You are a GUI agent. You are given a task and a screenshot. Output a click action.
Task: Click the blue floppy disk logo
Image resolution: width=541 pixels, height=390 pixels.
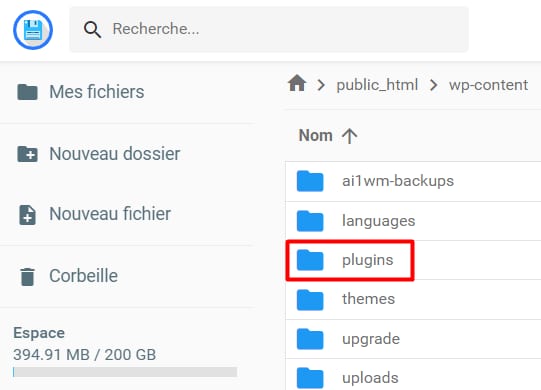point(33,30)
